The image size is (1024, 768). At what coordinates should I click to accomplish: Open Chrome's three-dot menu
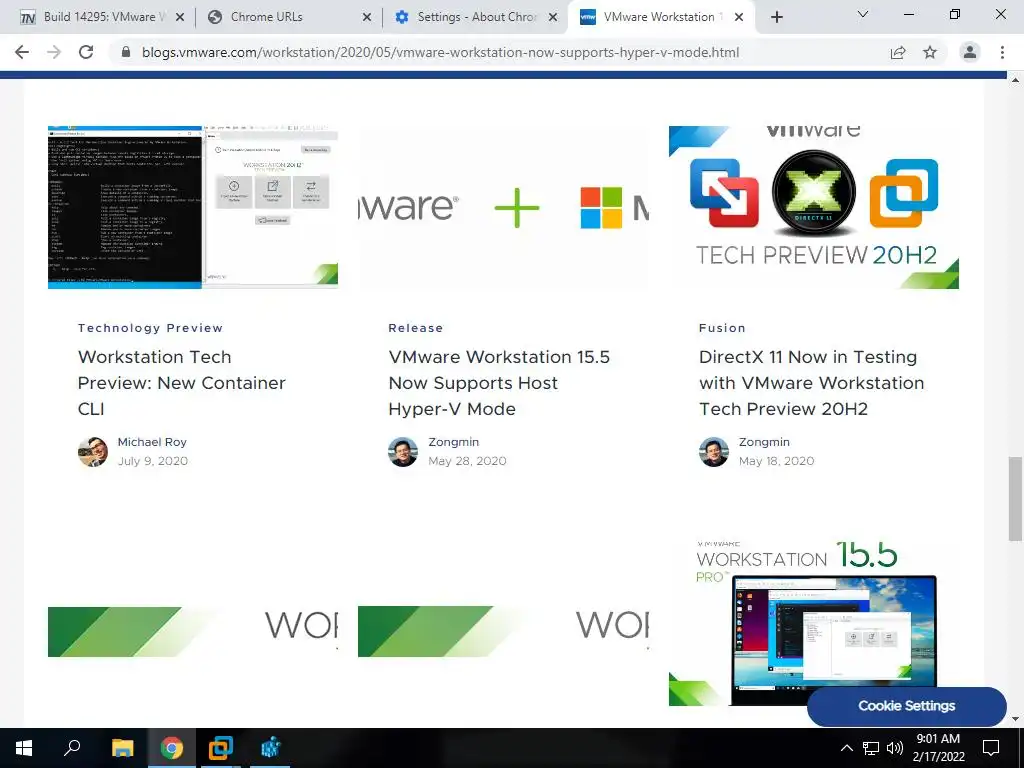click(1002, 52)
